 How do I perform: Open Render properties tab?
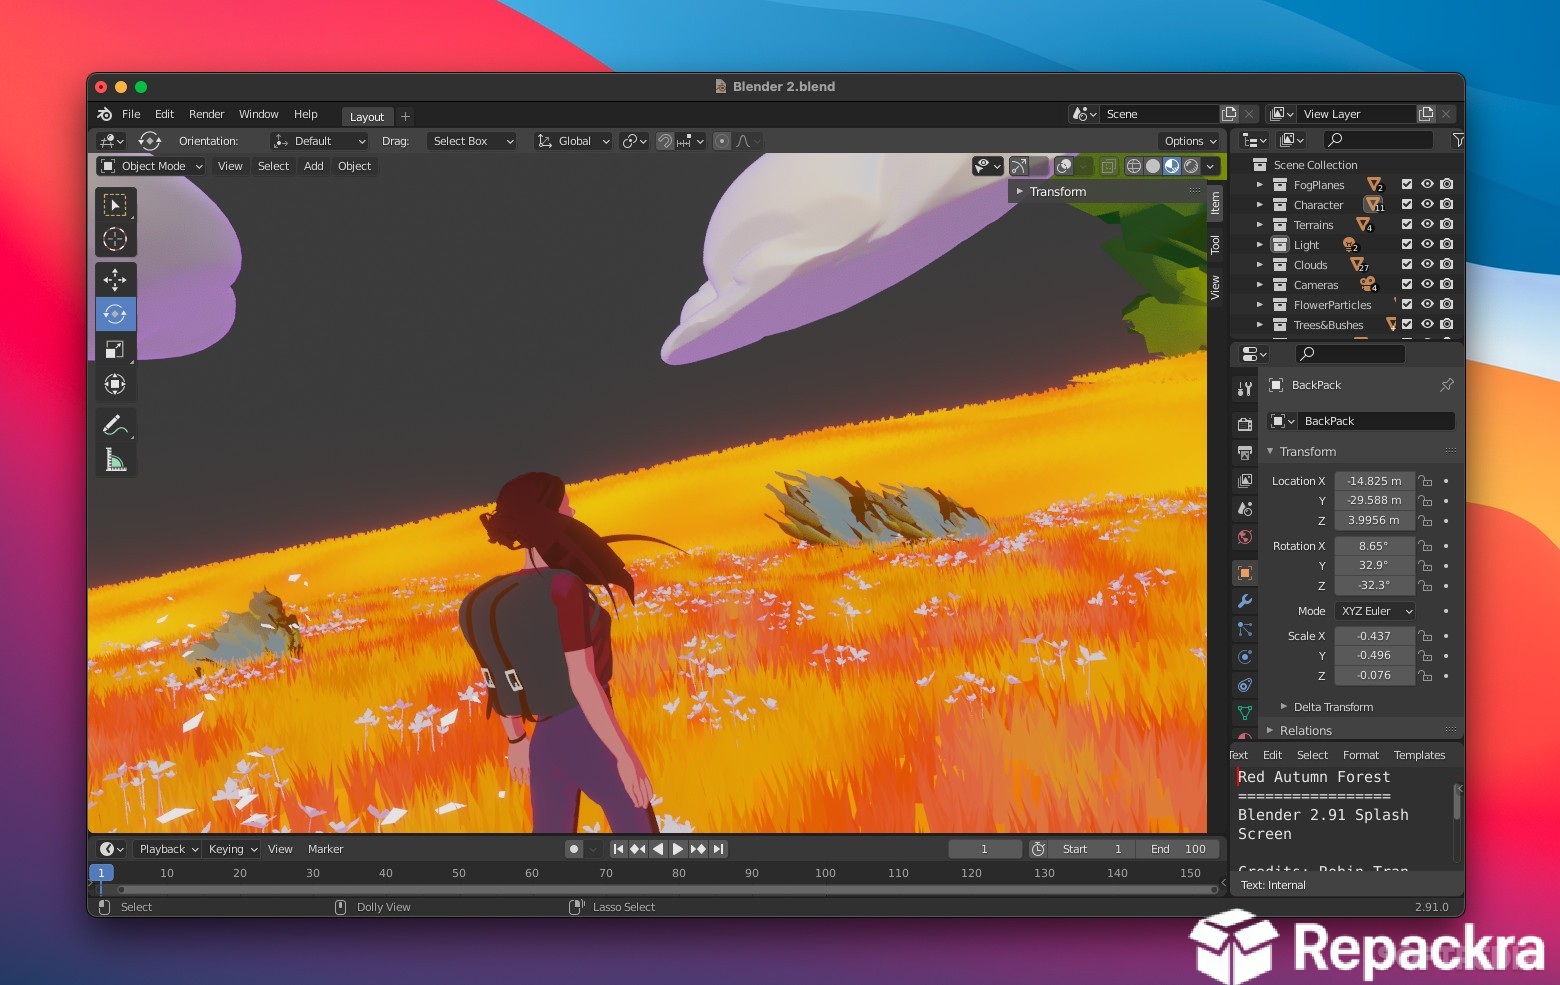(1245, 424)
